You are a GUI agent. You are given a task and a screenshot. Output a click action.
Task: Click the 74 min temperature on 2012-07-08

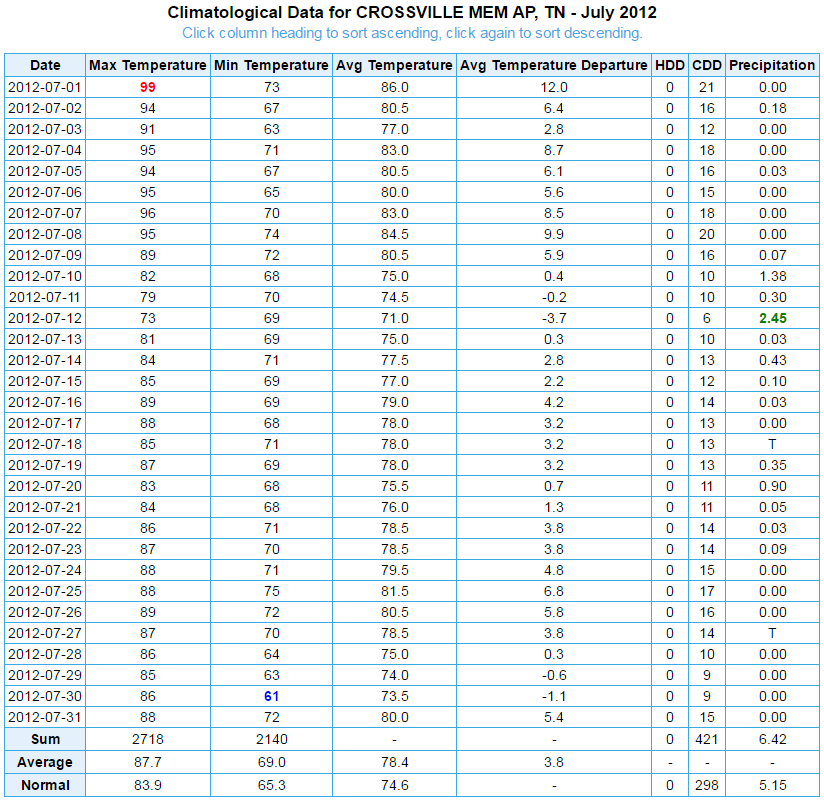(x=271, y=234)
